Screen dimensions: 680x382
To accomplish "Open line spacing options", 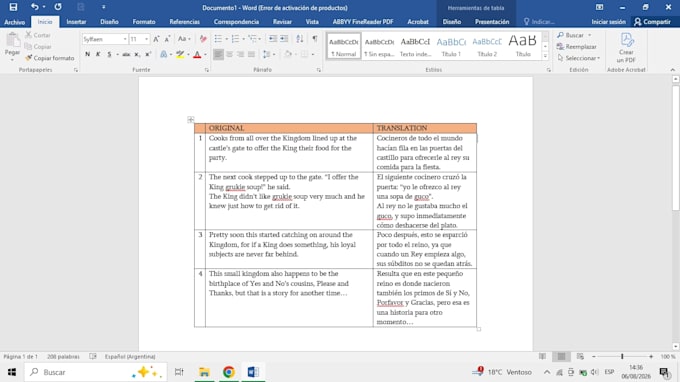I will pos(268,54).
